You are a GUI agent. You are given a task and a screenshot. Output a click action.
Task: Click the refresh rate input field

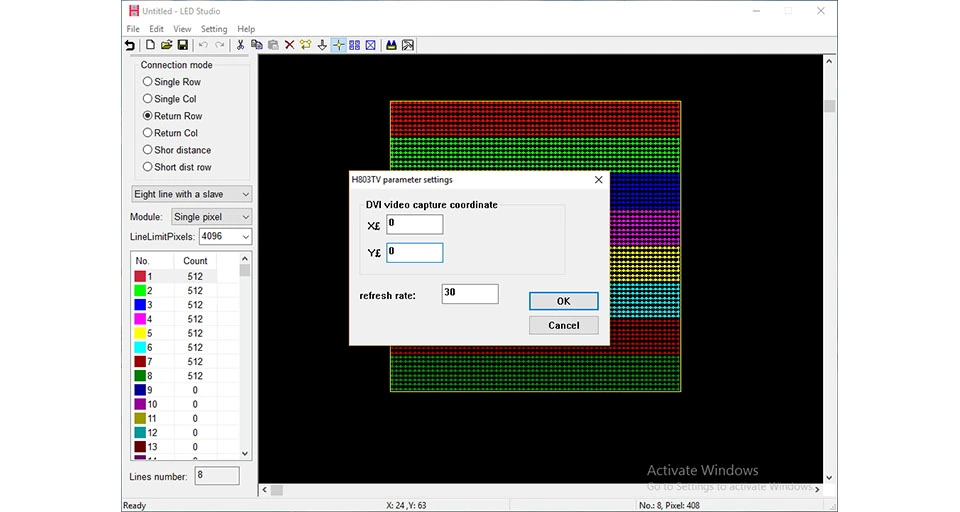[x=470, y=293]
